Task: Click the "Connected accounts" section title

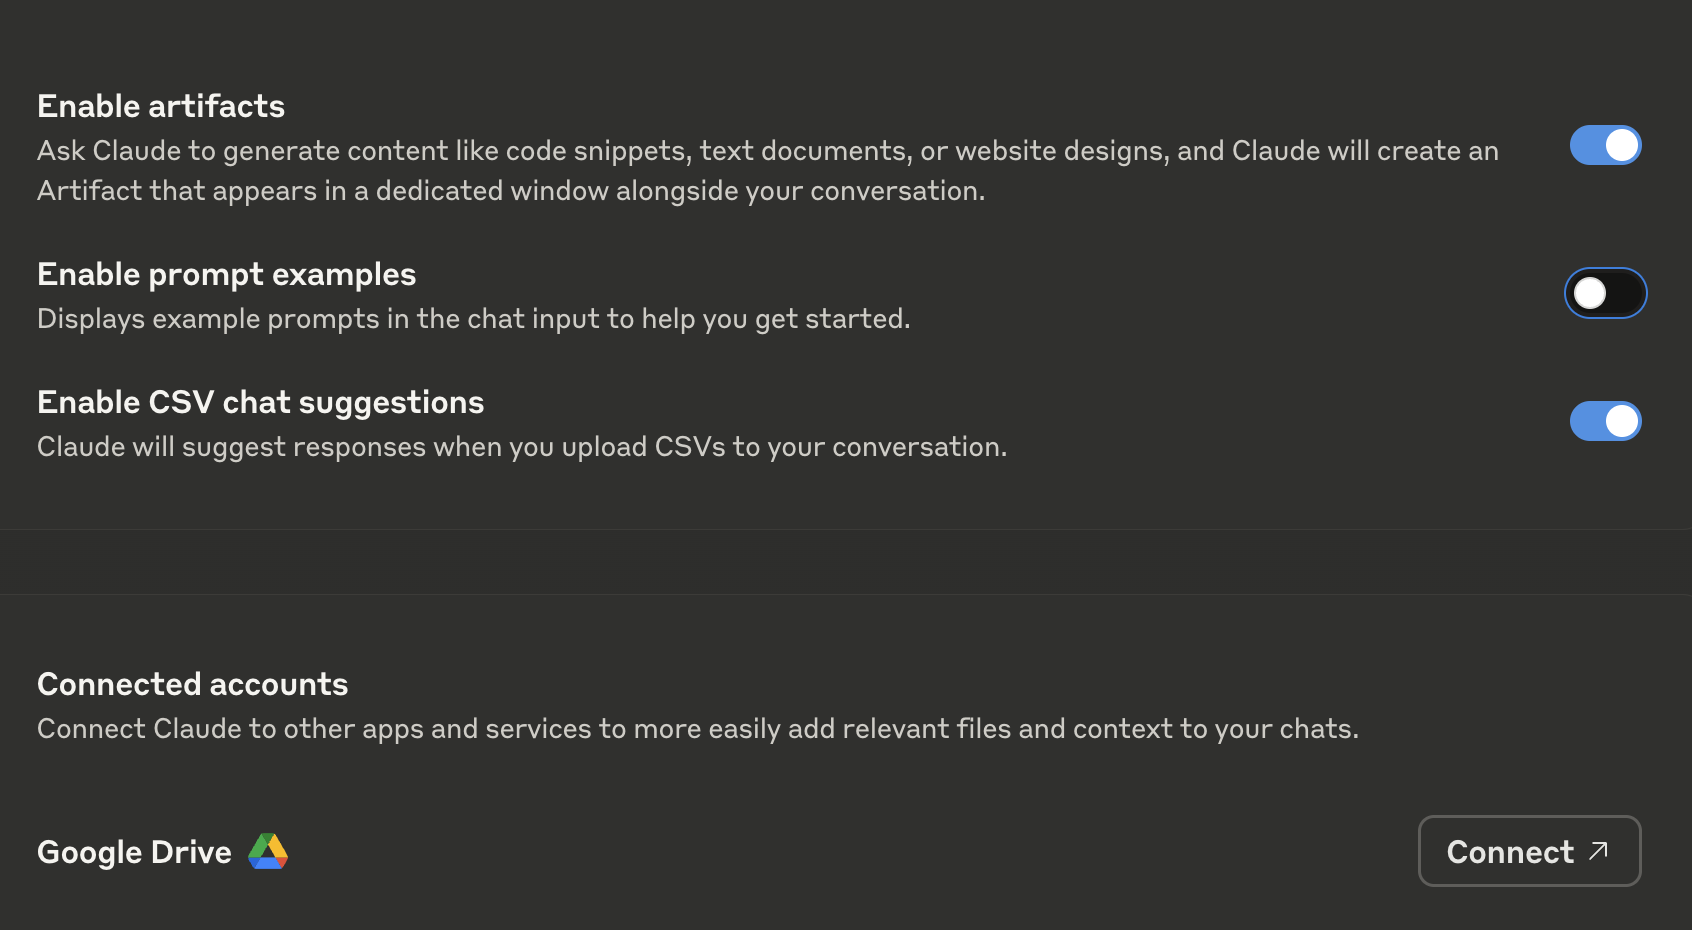Action: point(192,684)
